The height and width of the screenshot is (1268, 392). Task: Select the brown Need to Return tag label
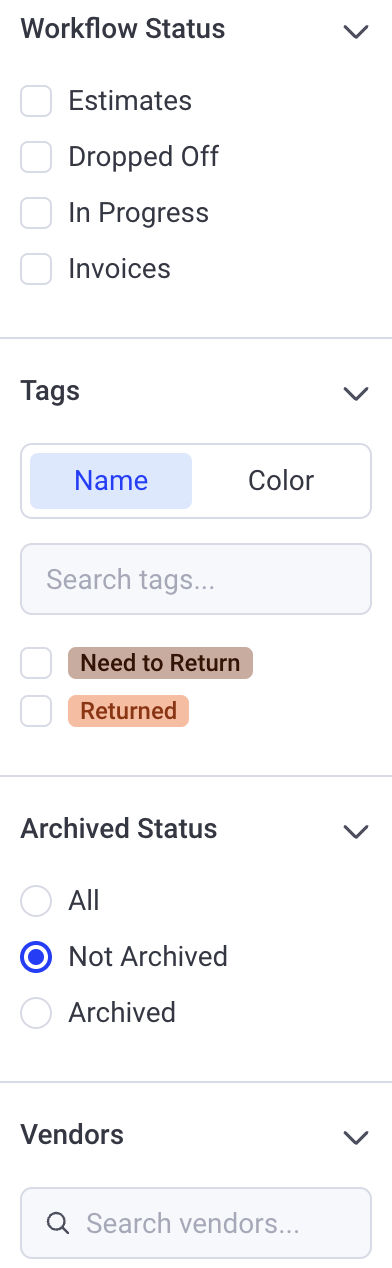click(x=160, y=663)
